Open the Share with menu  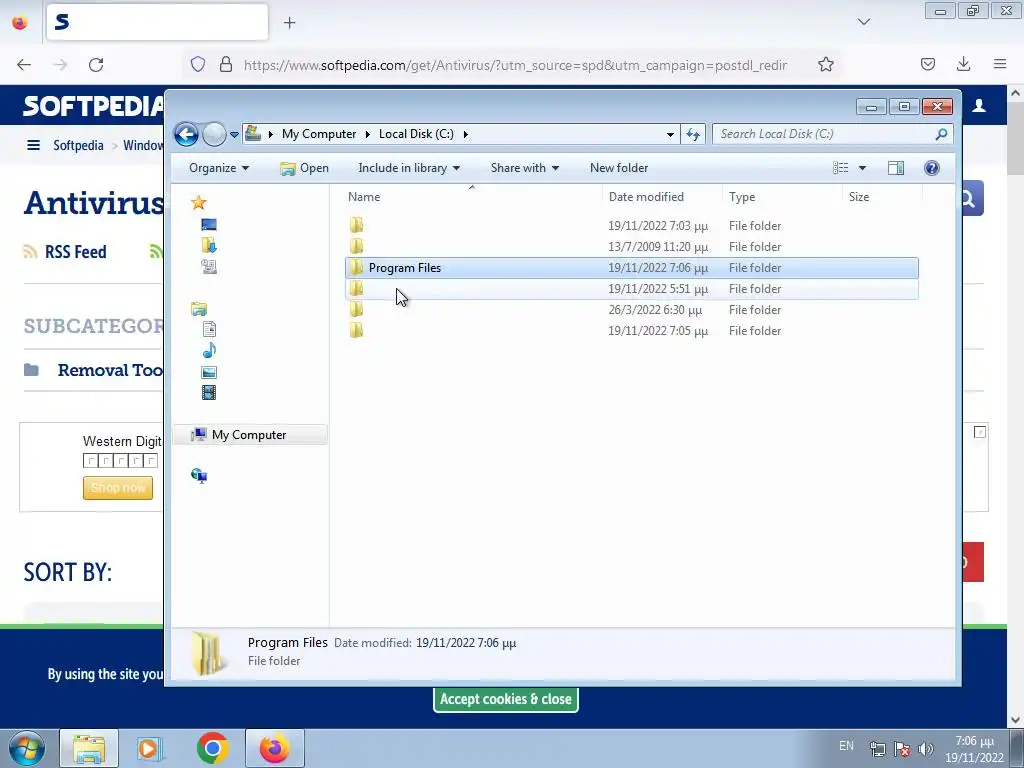coord(524,168)
